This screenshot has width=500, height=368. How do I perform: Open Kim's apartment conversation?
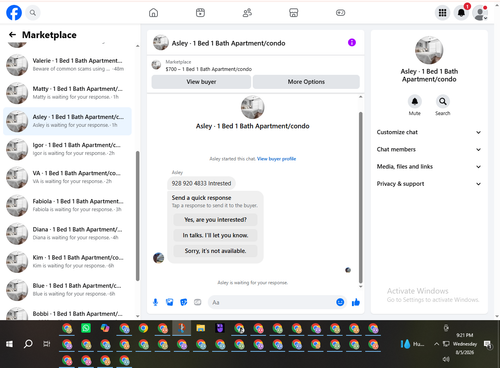tap(67, 261)
